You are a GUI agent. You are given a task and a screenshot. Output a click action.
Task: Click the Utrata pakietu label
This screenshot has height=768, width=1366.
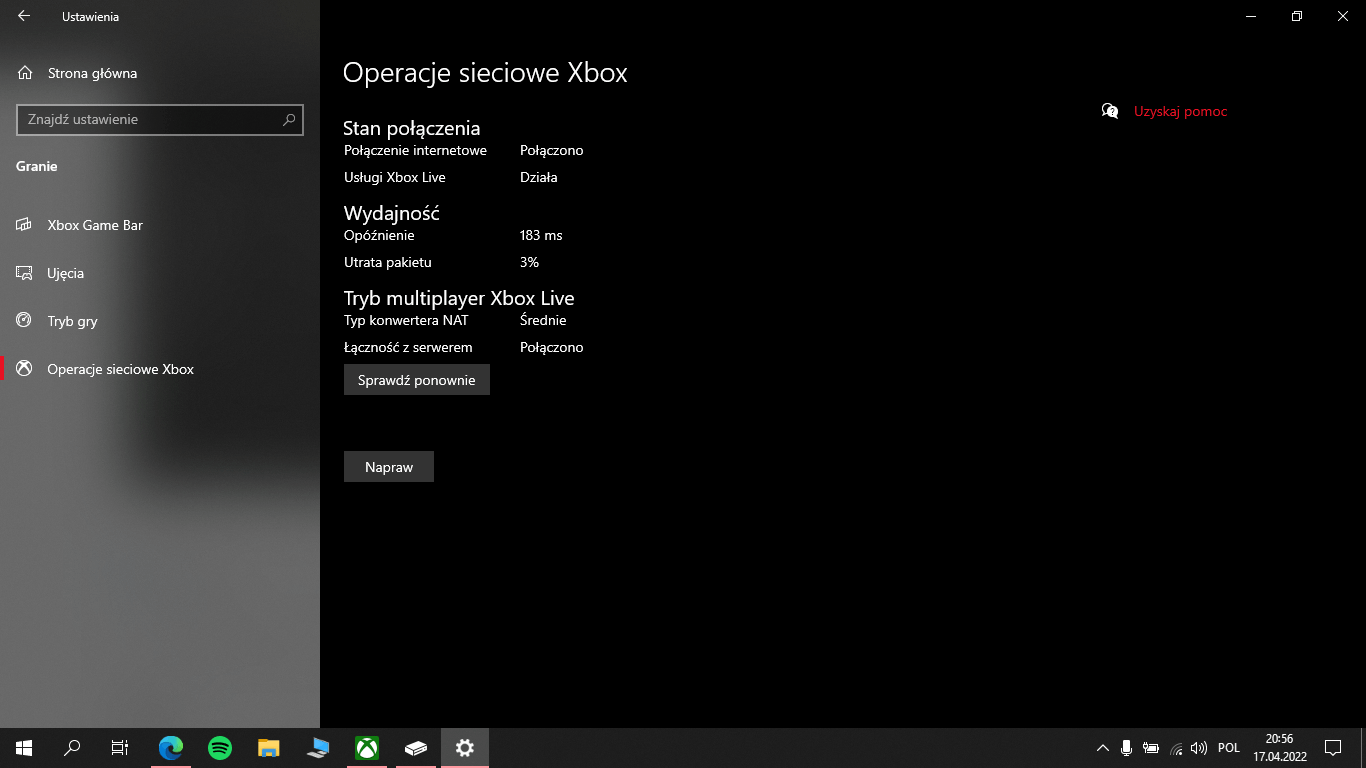388,263
